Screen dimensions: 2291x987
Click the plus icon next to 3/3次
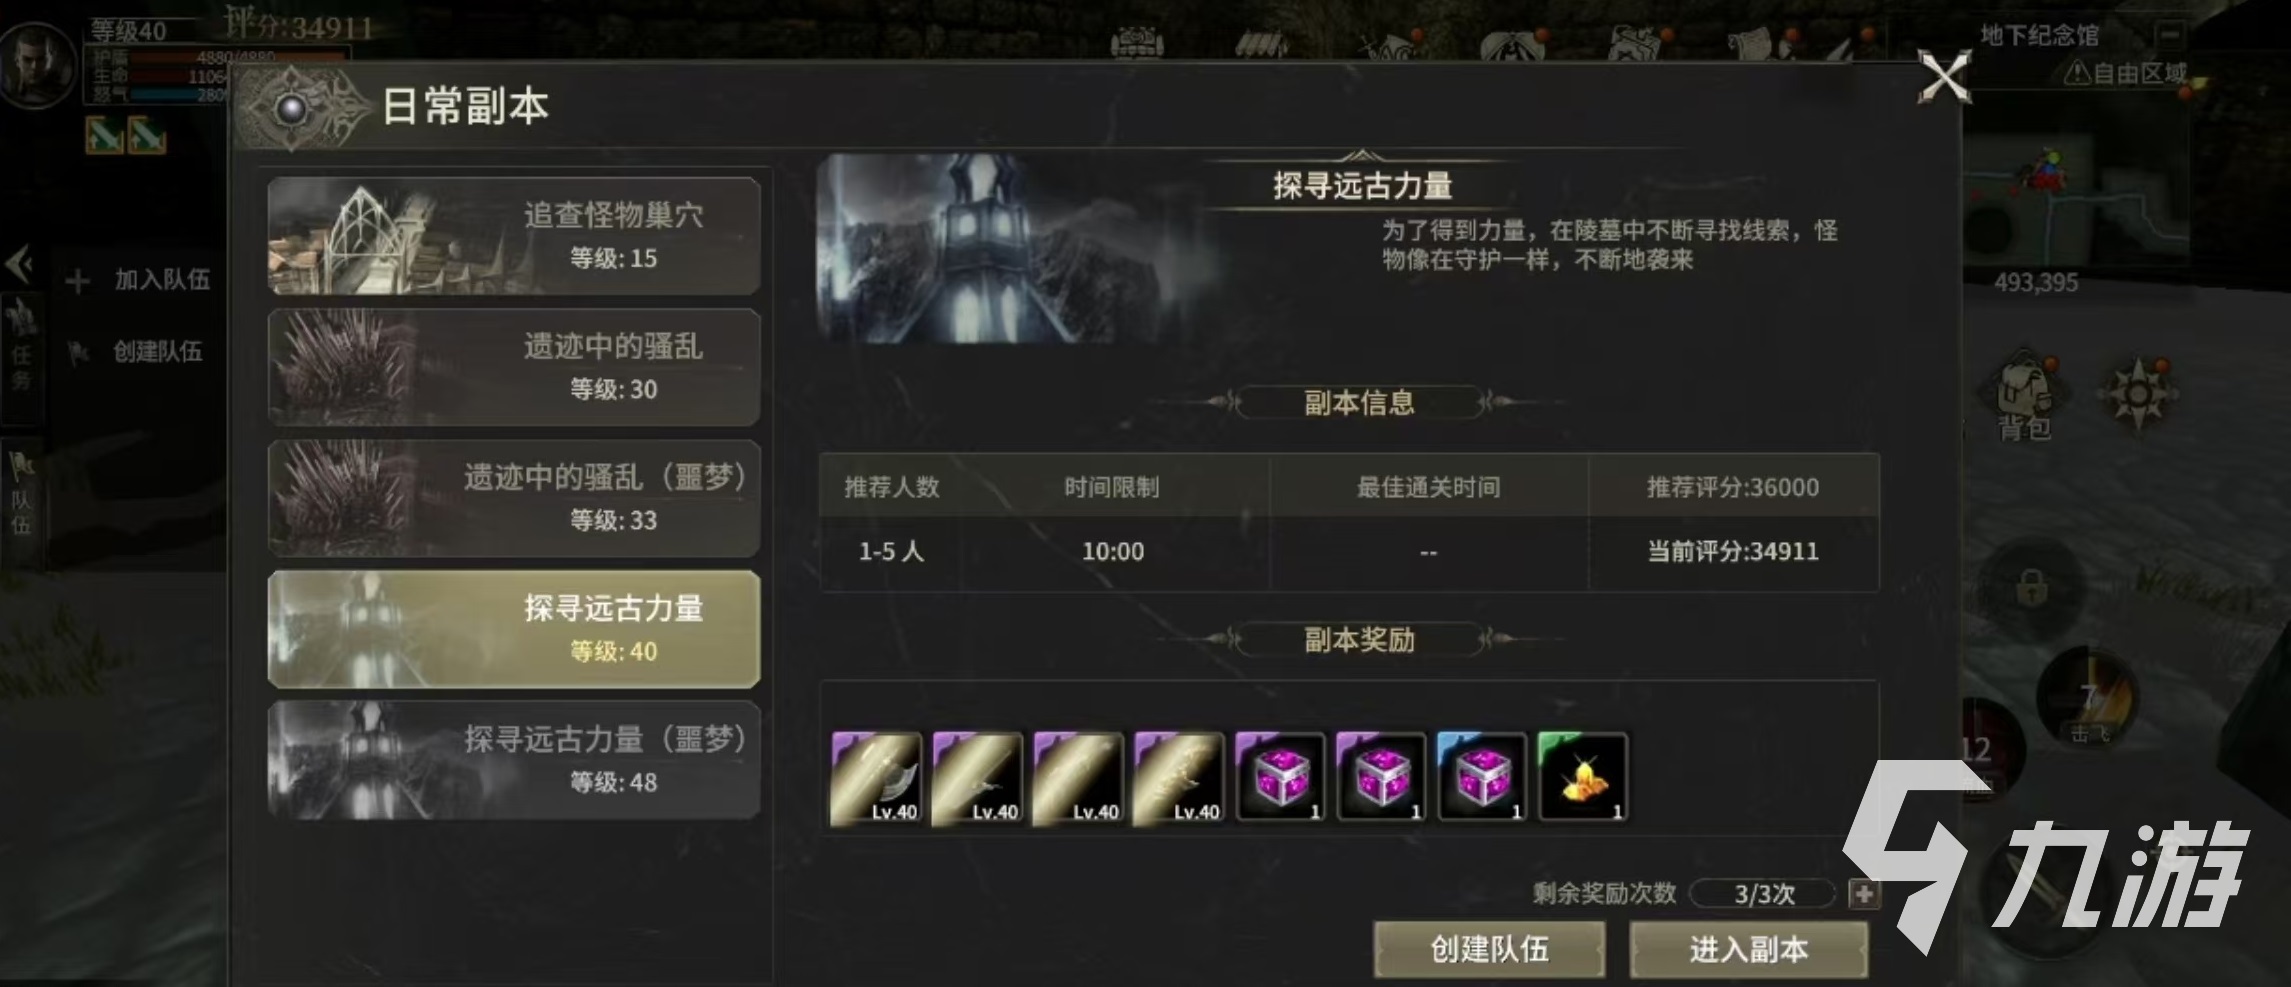pos(1863,894)
